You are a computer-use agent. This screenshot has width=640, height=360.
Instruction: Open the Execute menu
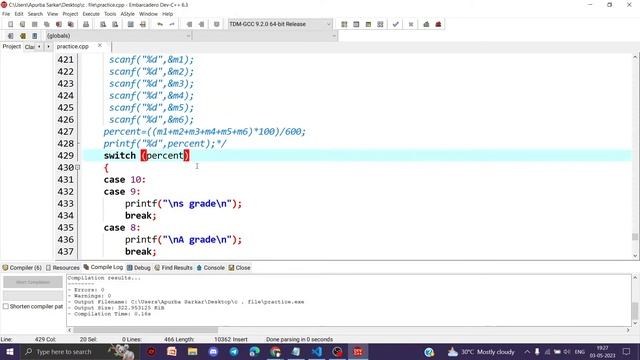pyautogui.click(x=91, y=14)
